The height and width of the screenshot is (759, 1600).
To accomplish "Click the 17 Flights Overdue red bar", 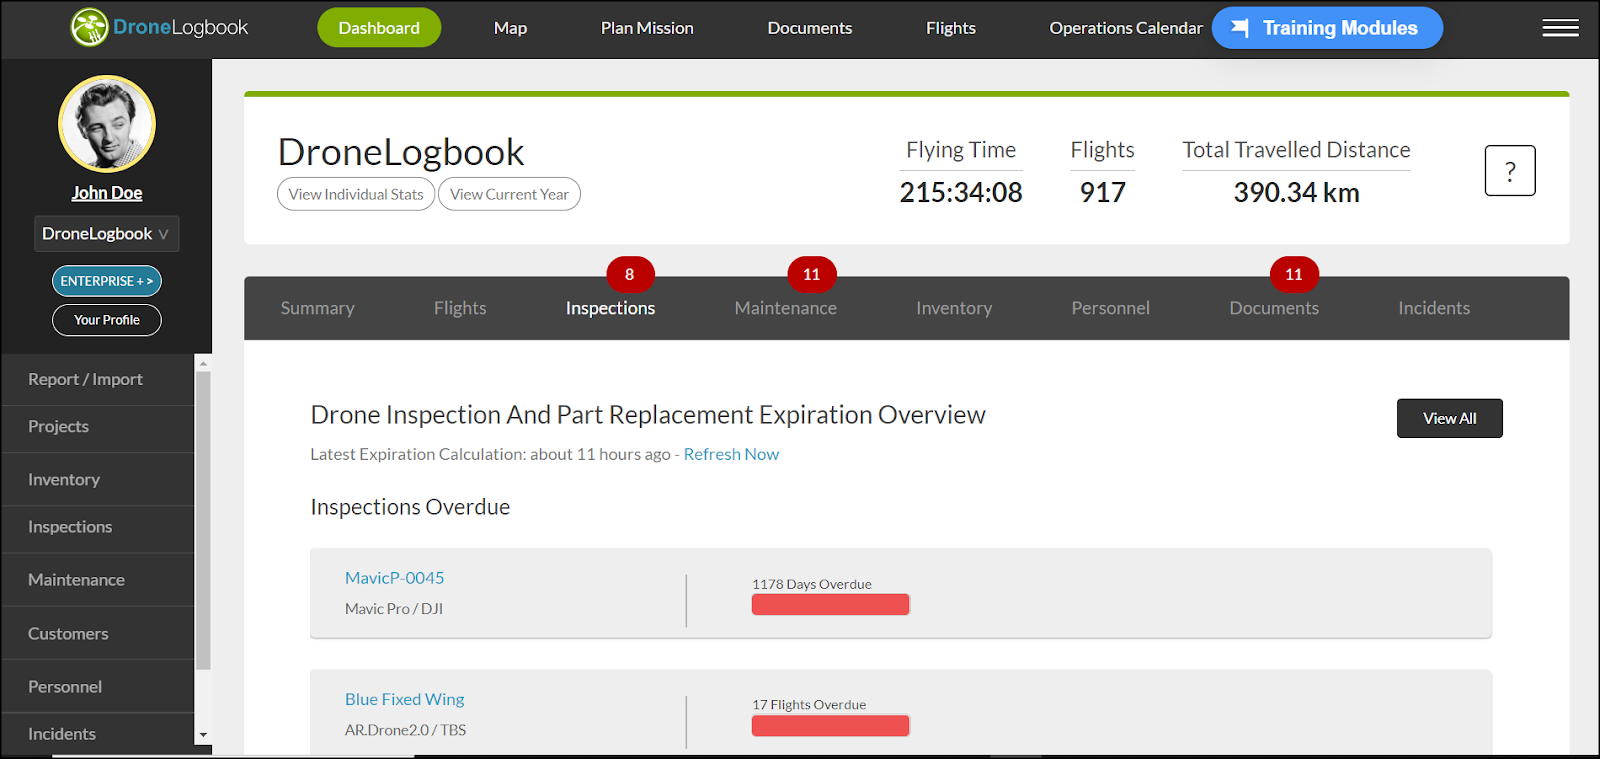I will tap(830, 725).
